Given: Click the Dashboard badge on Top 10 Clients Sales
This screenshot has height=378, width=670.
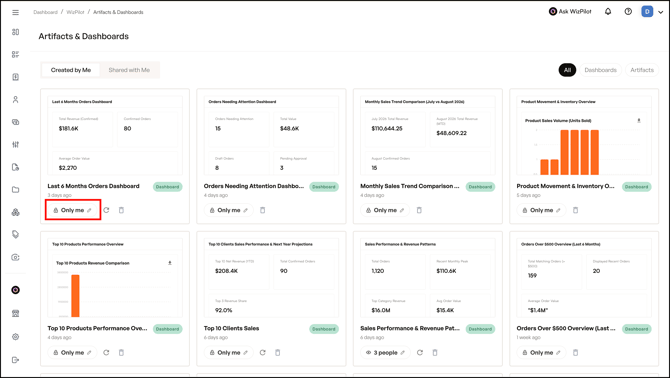Looking at the screenshot, I should click(x=323, y=329).
